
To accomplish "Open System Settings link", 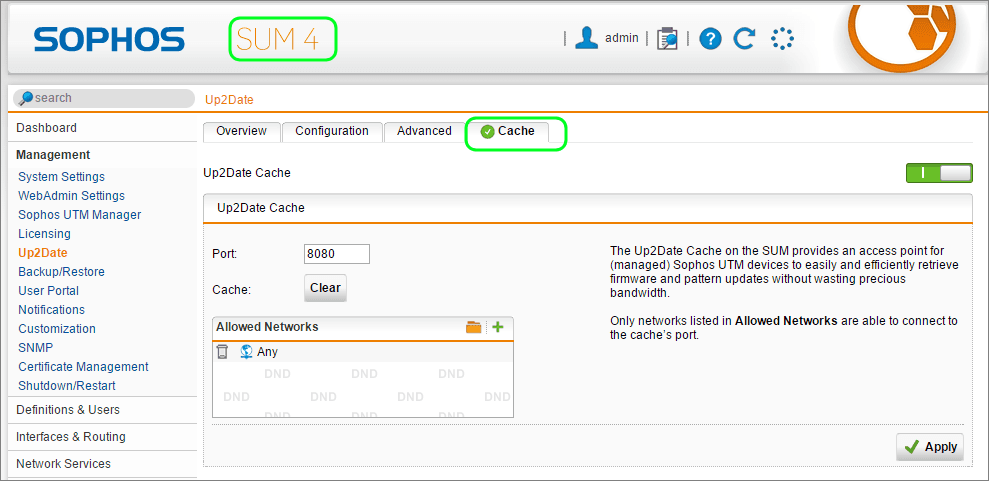I will (61, 177).
